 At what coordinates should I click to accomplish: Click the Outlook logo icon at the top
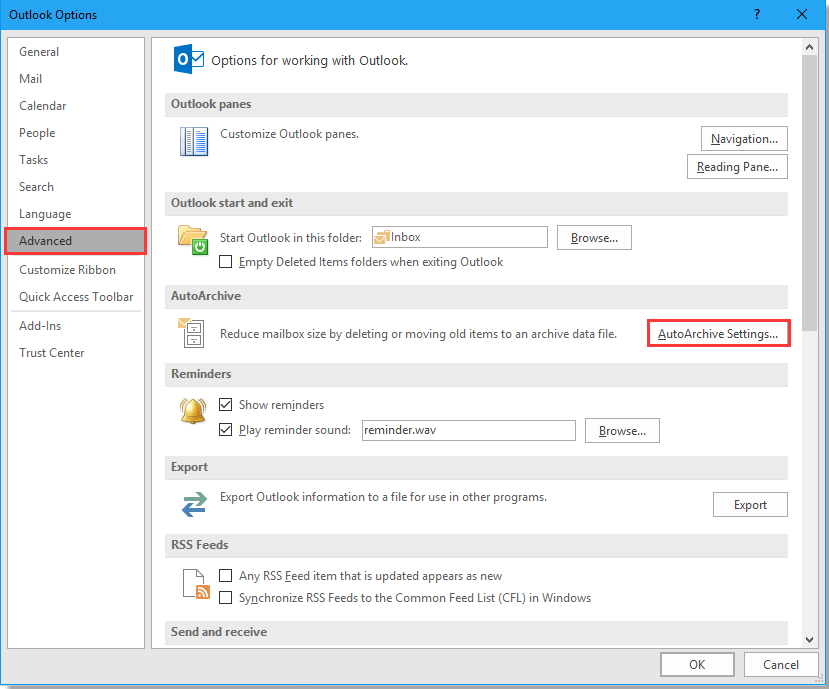point(188,59)
